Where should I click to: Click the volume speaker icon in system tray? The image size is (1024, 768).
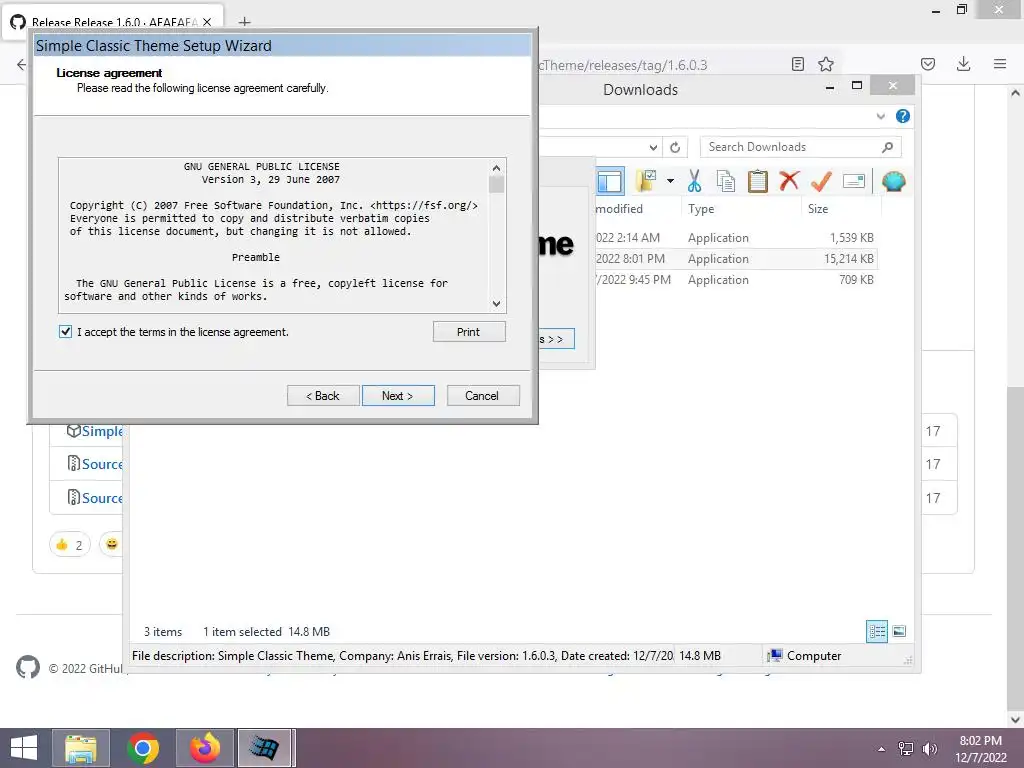[x=929, y=749]
